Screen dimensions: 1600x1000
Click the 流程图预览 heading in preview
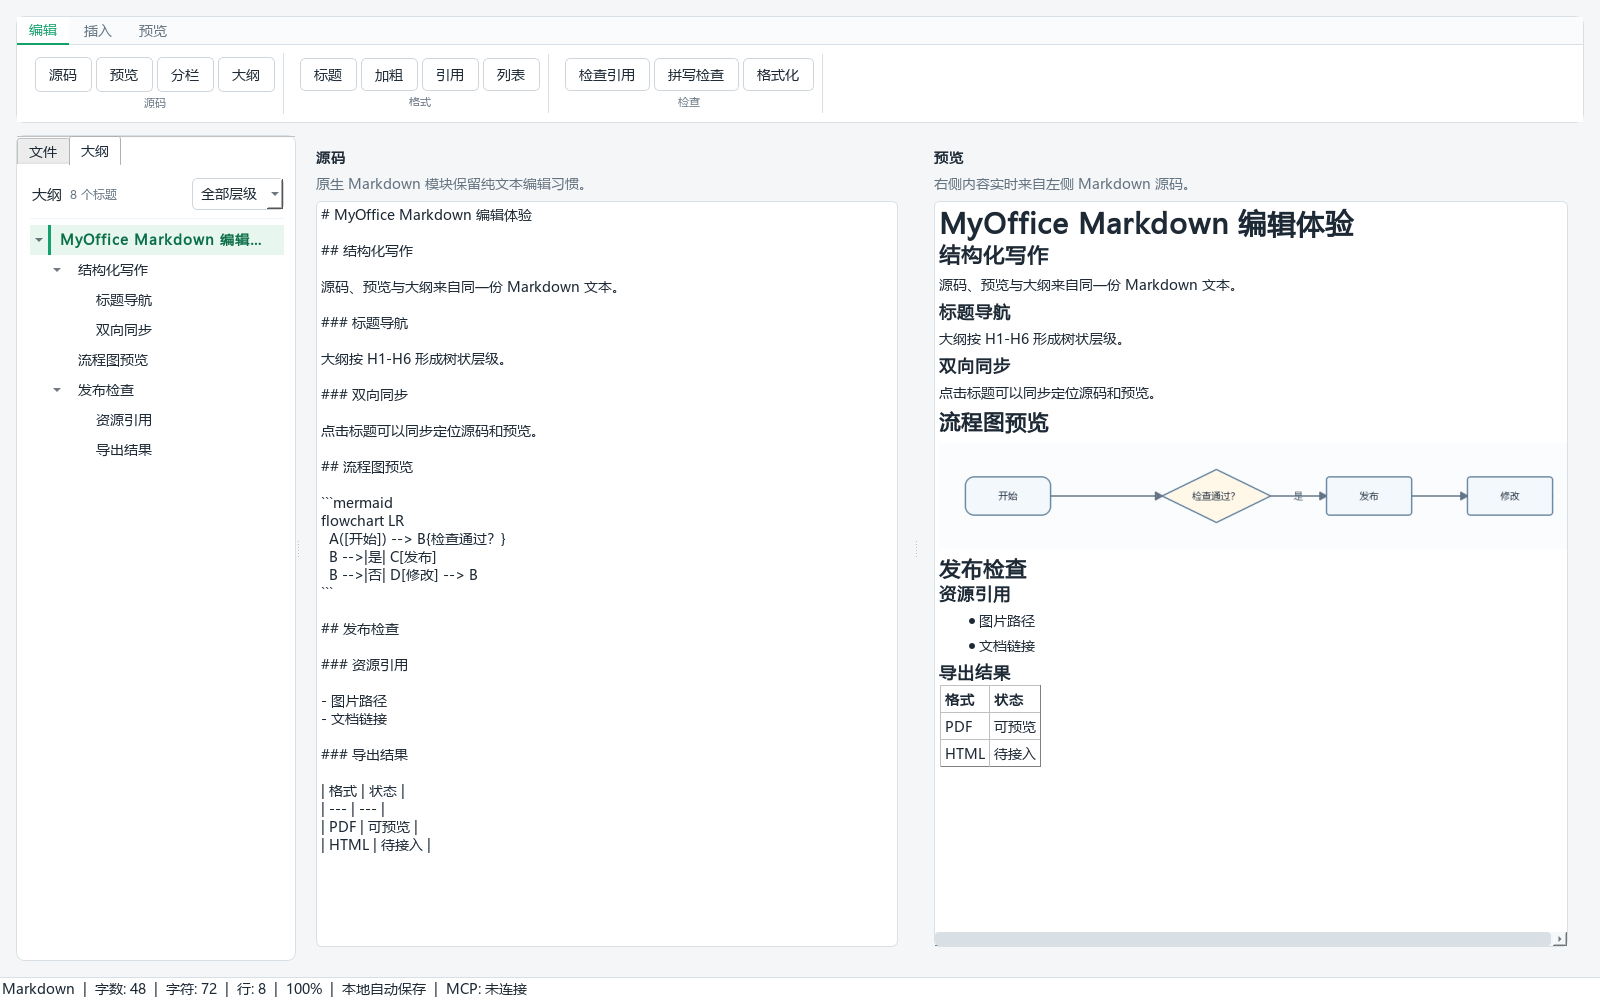994,423
